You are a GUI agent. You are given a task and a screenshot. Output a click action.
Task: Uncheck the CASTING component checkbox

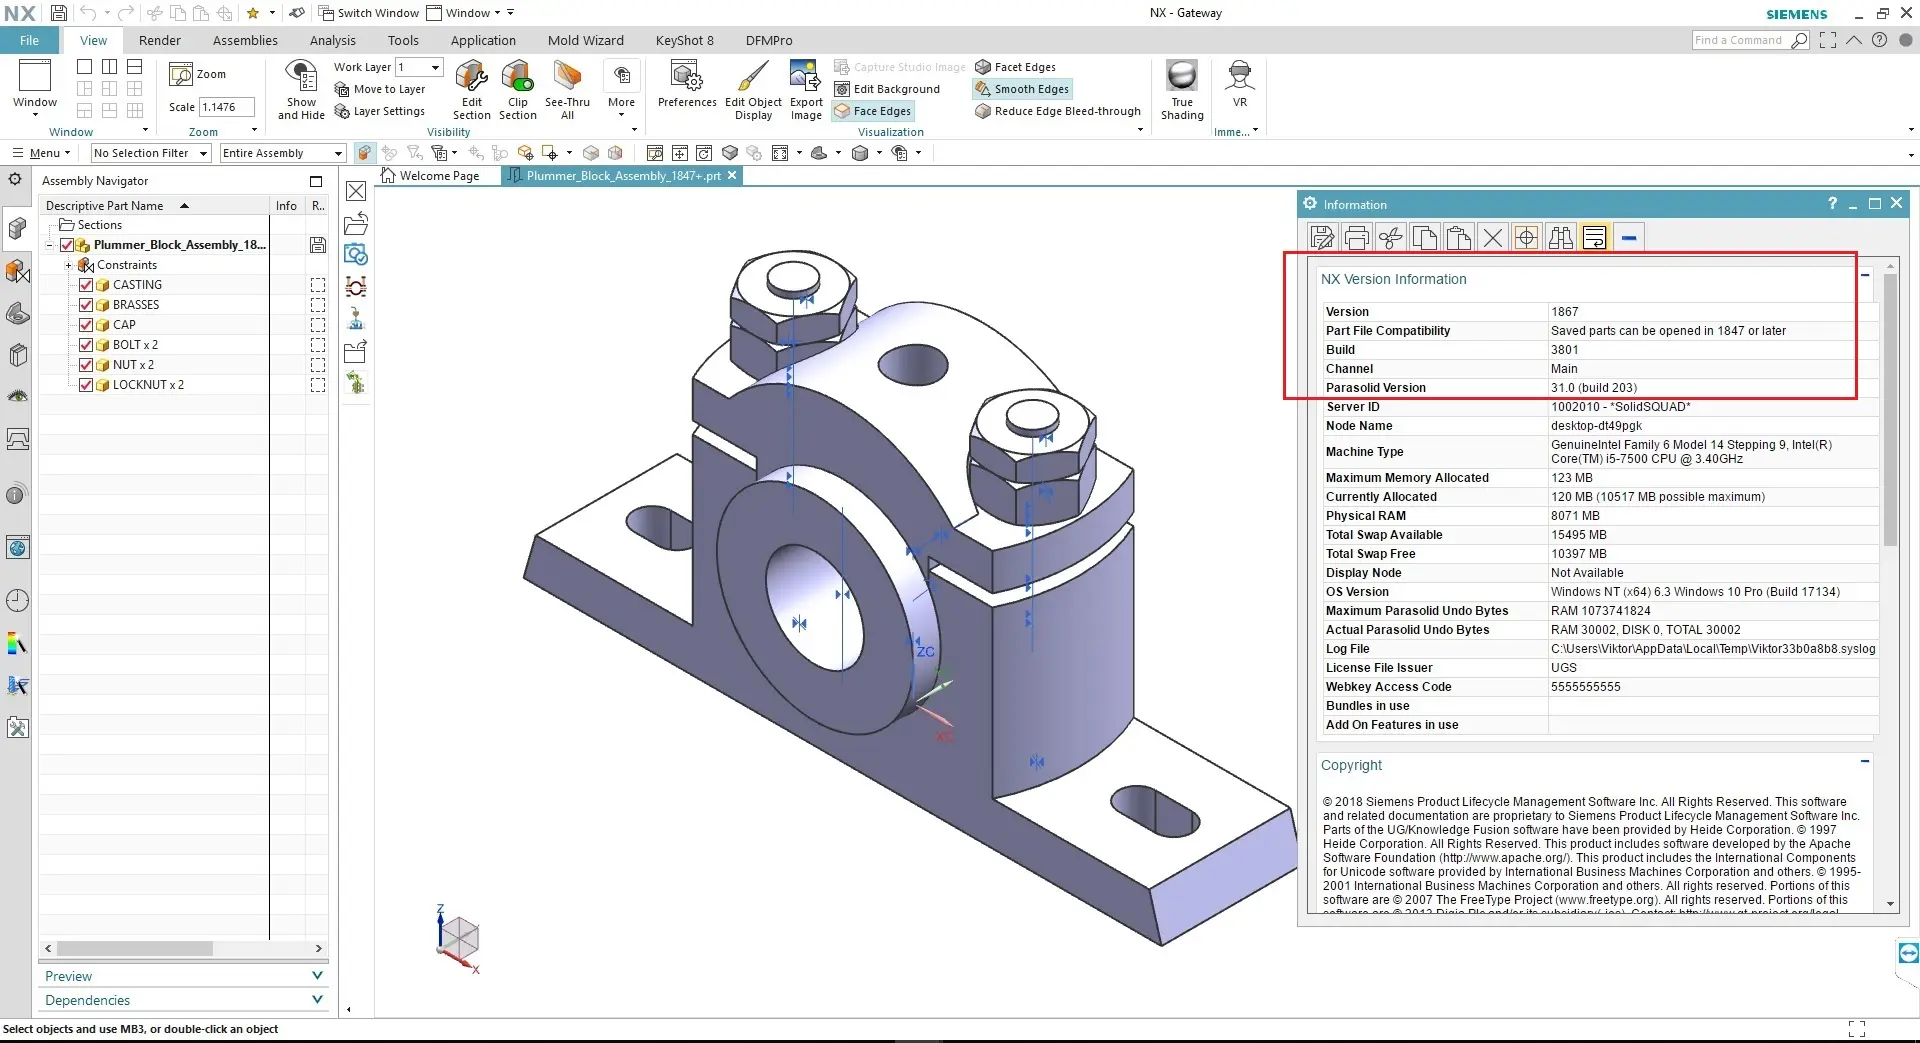point(86,285)
